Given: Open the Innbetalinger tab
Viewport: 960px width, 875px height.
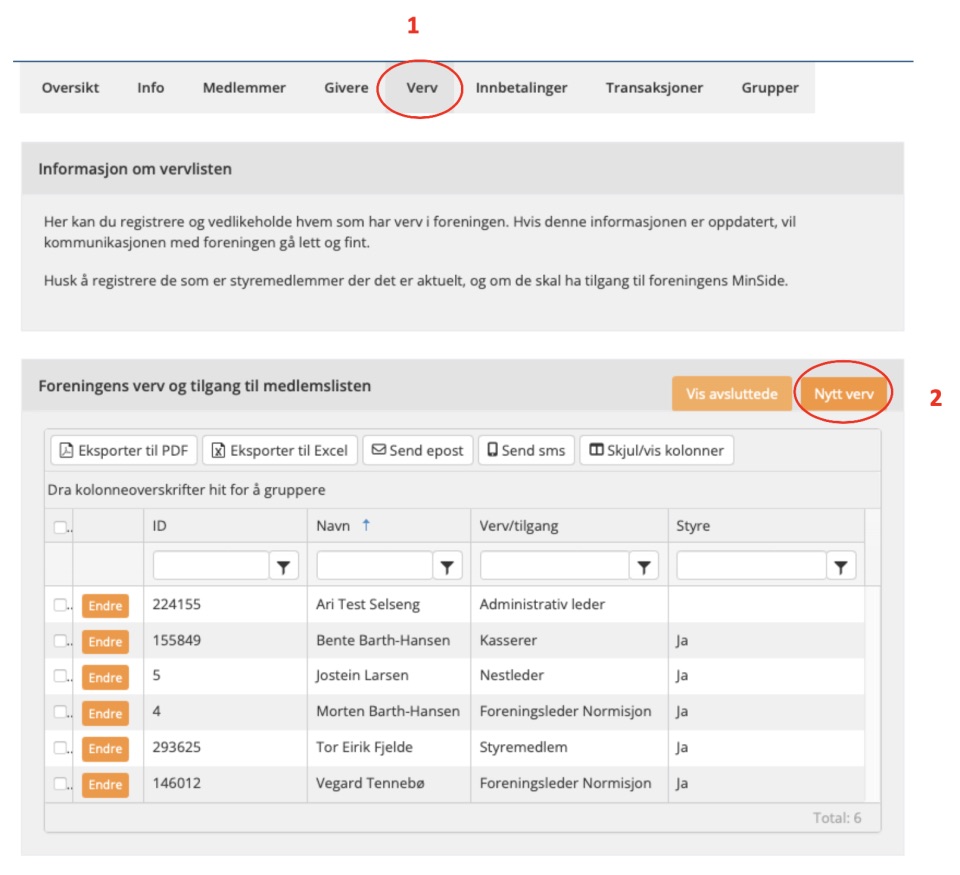Looking at the screenshot, I should click(x=522, y=88).
